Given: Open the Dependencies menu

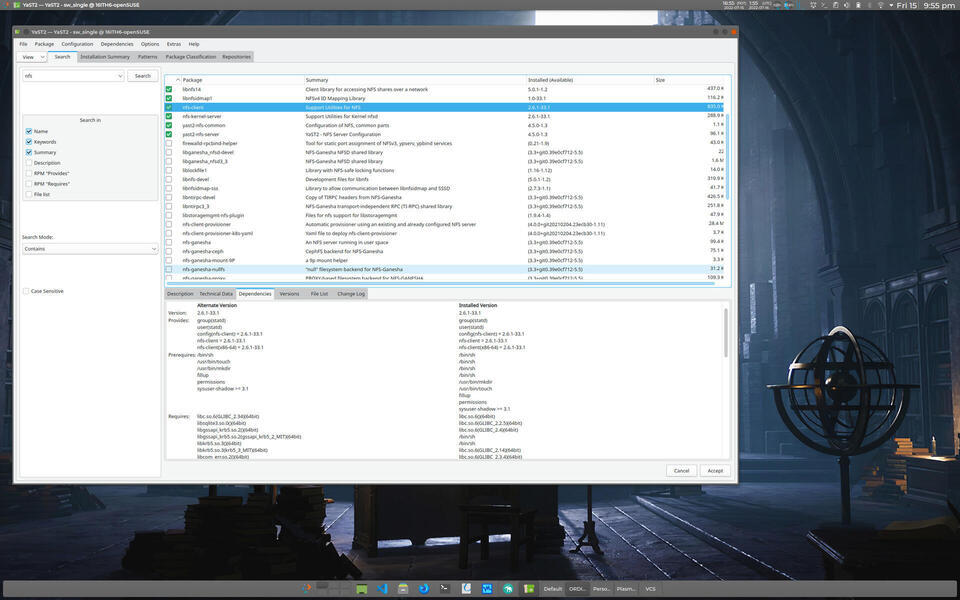Looking at the screenshot, I should (x=117, y=44).
